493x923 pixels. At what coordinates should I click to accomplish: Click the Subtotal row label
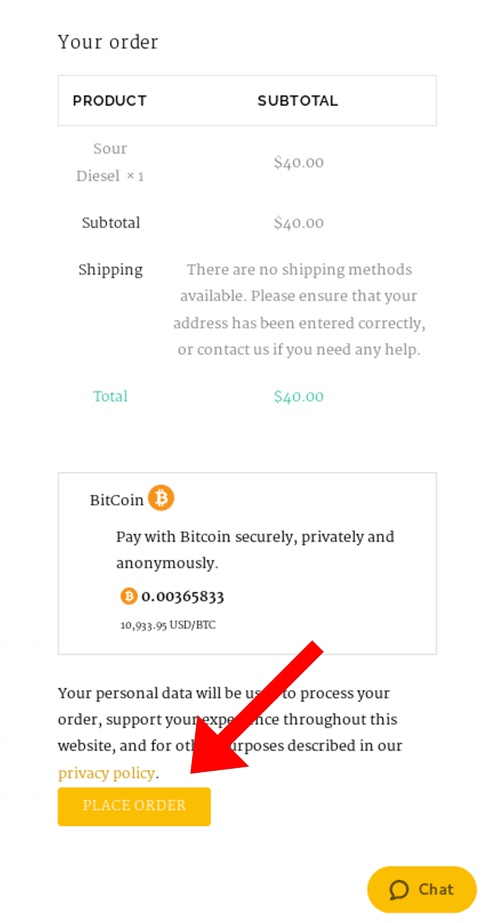(111, 223)
